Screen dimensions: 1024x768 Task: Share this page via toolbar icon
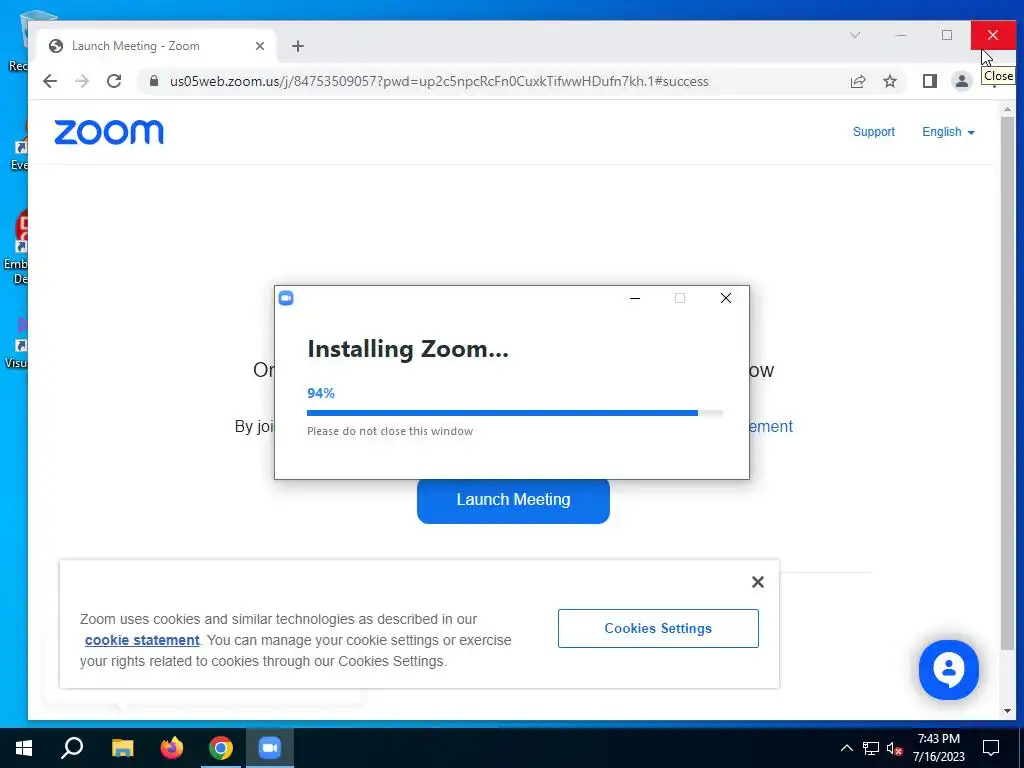pos(857,81)
